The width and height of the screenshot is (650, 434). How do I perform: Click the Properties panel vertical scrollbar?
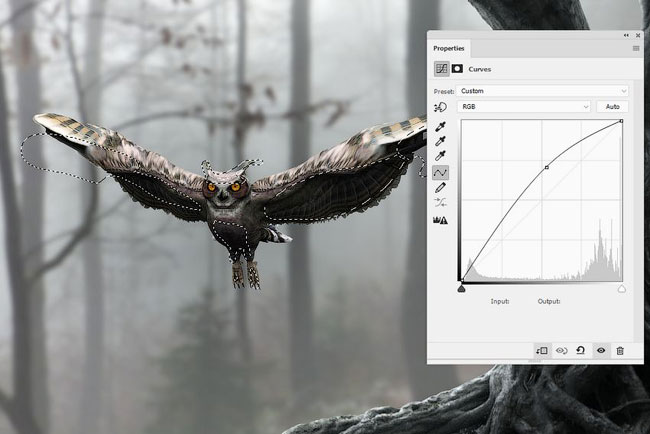[638, 211]
